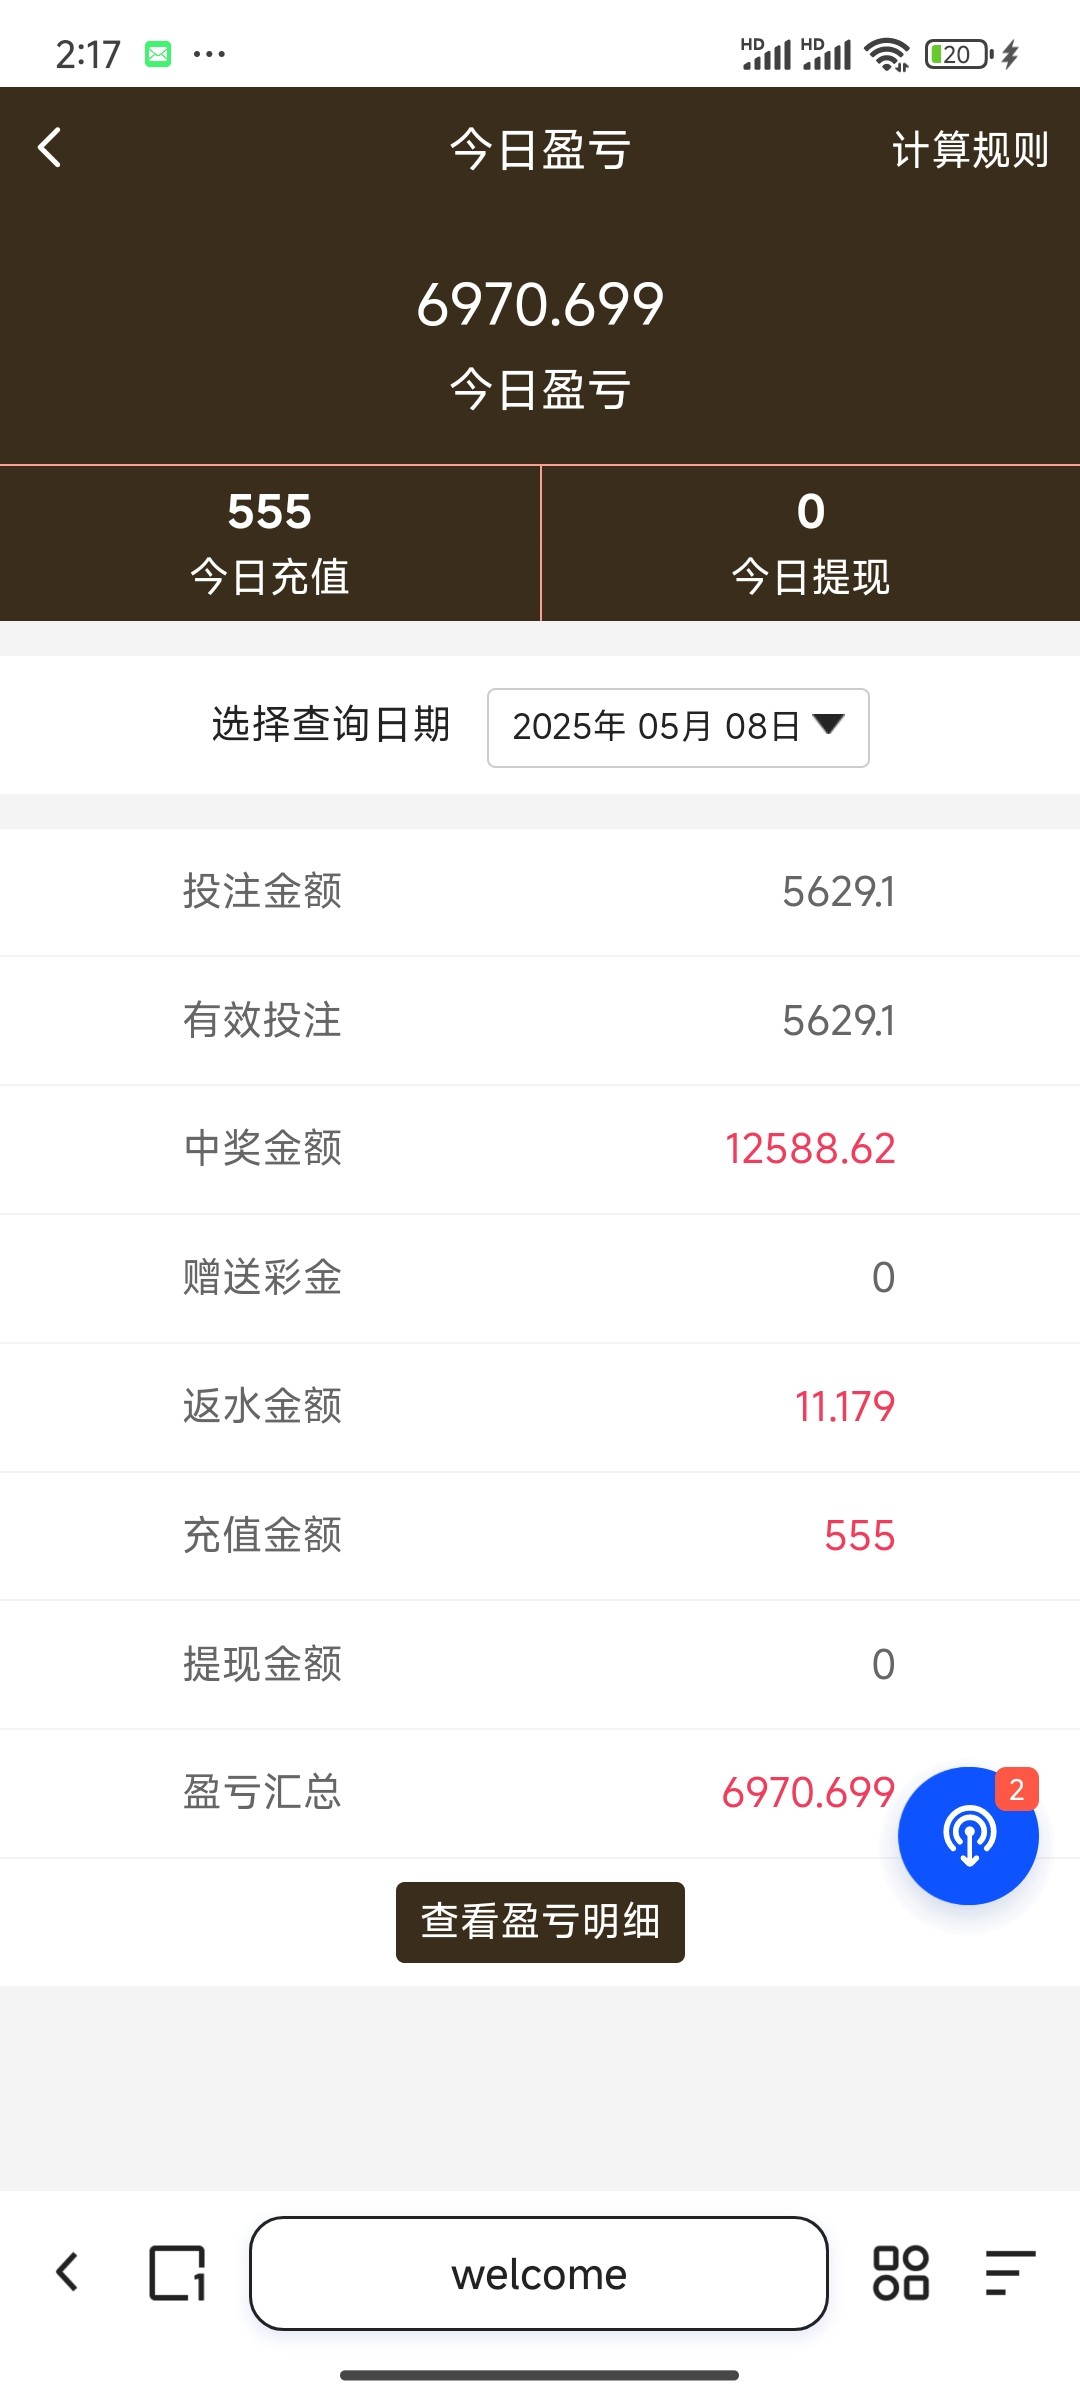This screenshot has height=2400, width=1080.
Task: Open the browser tabs window icon
Action: [x=177, y=2273]
